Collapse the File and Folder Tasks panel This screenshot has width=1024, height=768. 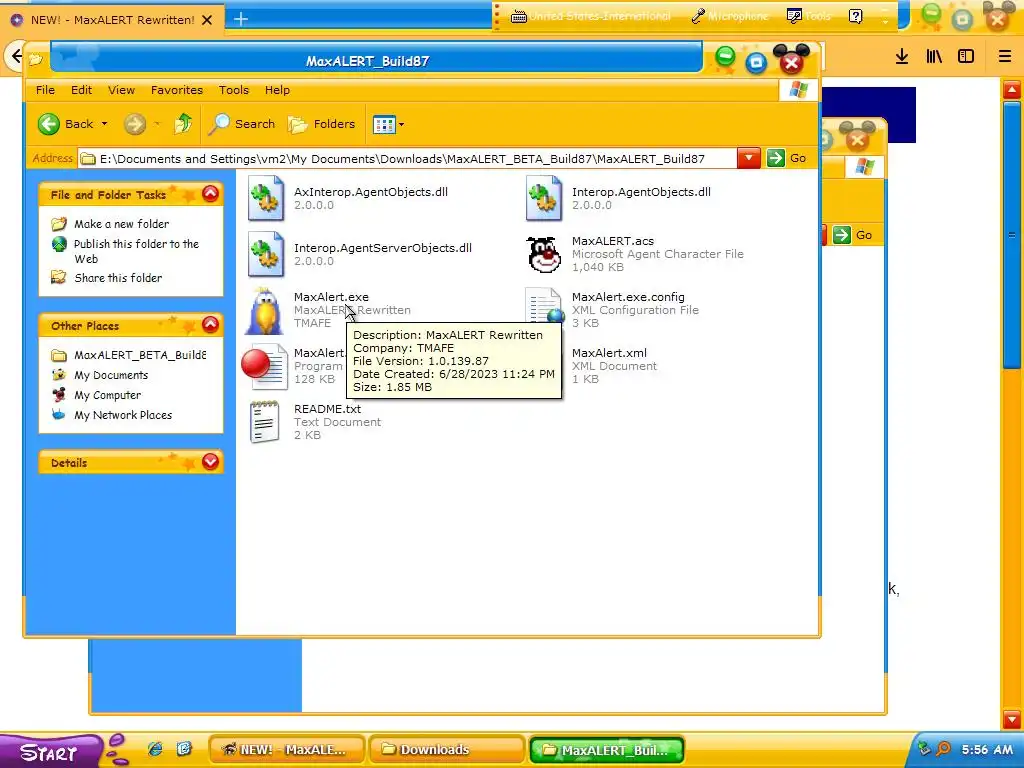click(210, 193)
